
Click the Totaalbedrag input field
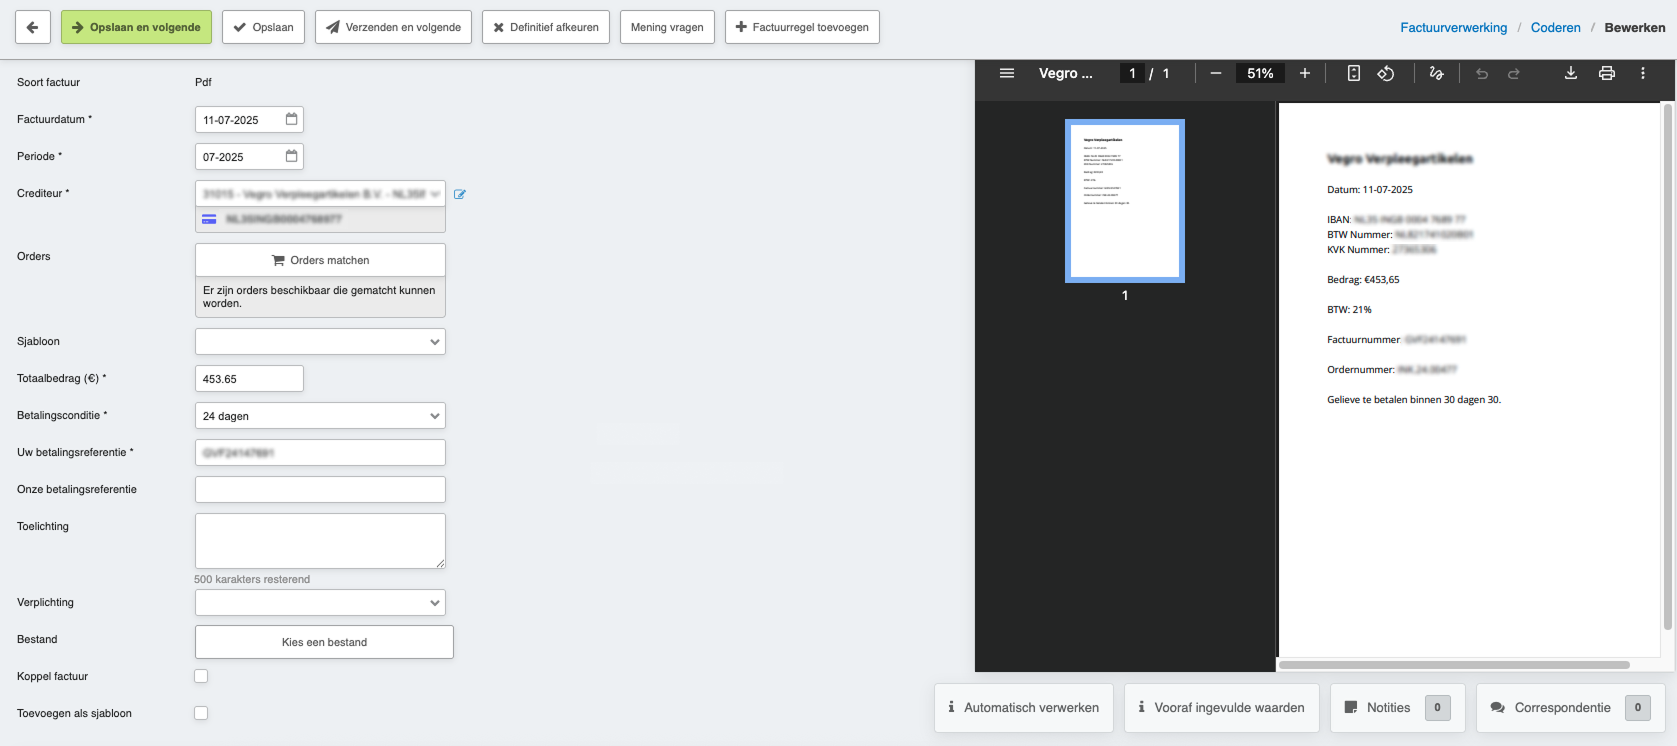coord(249,379)
